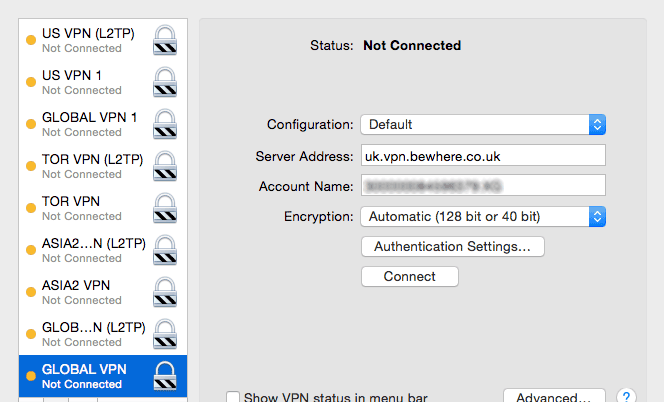Click the yellow status dot for TOR VPN
664x402 pixels.
[x=29, y=208]
